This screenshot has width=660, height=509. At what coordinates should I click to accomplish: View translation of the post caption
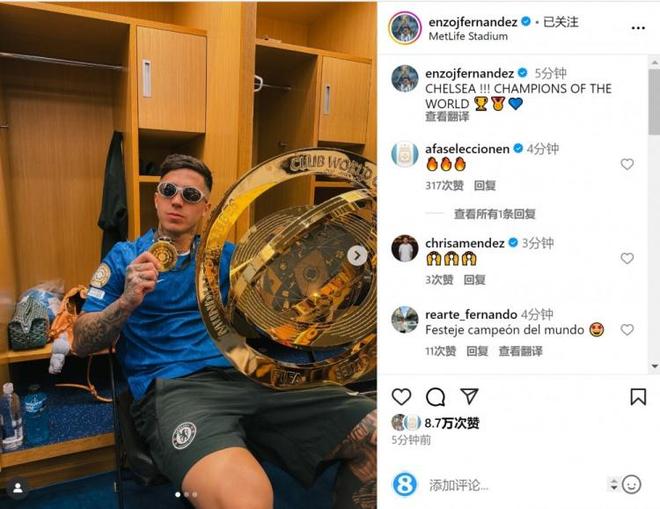point(447,117)
